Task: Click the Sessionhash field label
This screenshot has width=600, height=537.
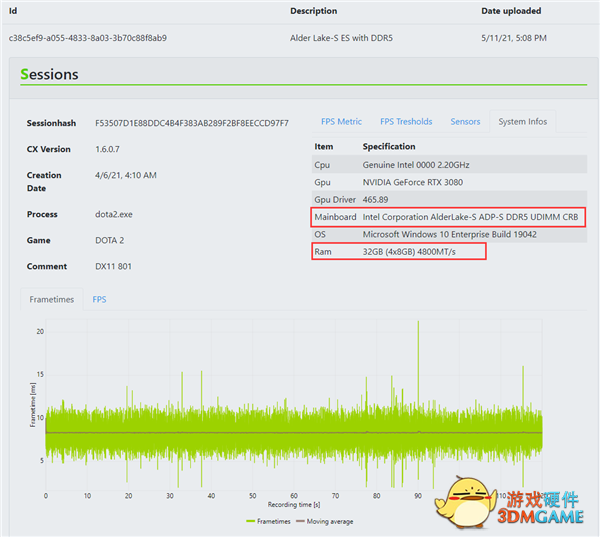Action: [x=51, y=123]
